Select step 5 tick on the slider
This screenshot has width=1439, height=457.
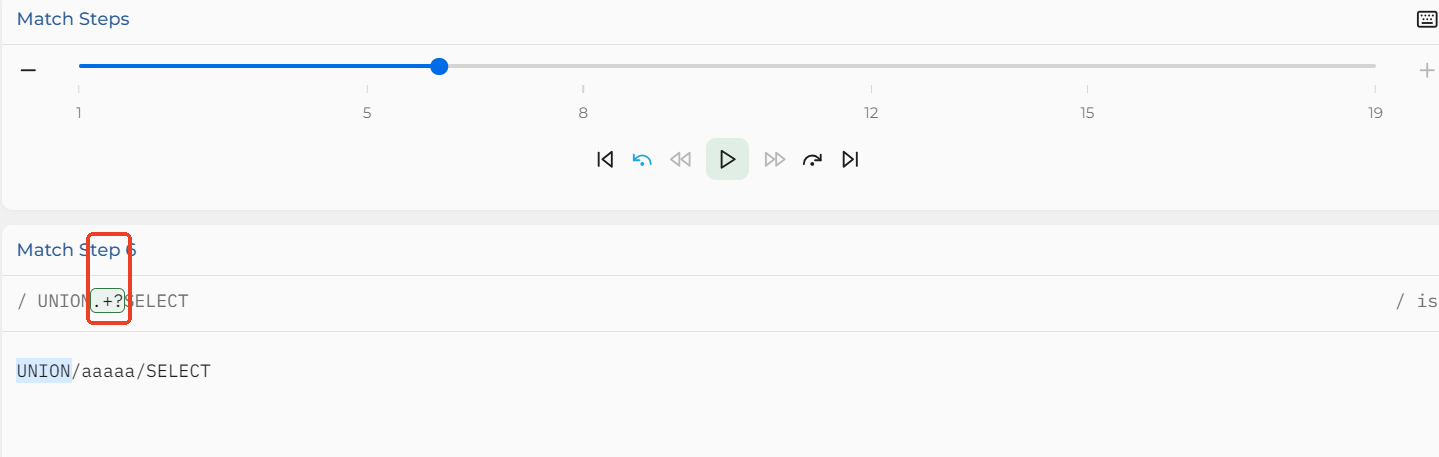point(367,113)
